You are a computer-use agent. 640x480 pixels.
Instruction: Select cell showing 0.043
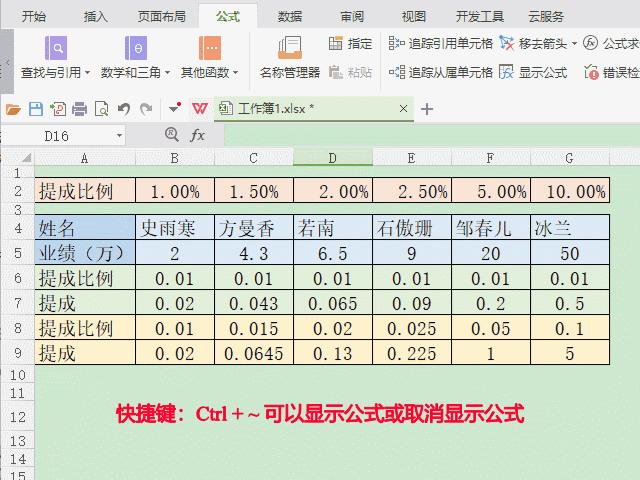(253, 303)
